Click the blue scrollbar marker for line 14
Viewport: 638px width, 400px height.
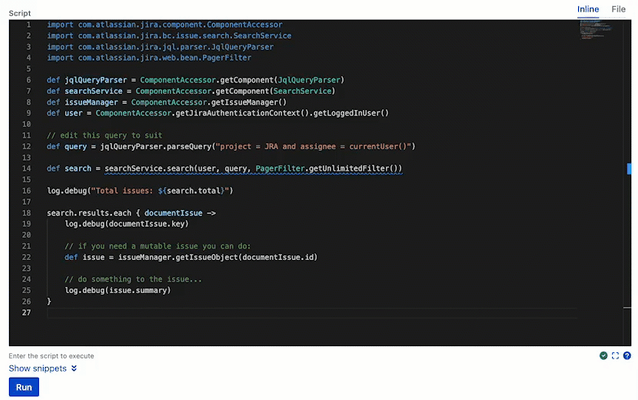pos(629,168)
